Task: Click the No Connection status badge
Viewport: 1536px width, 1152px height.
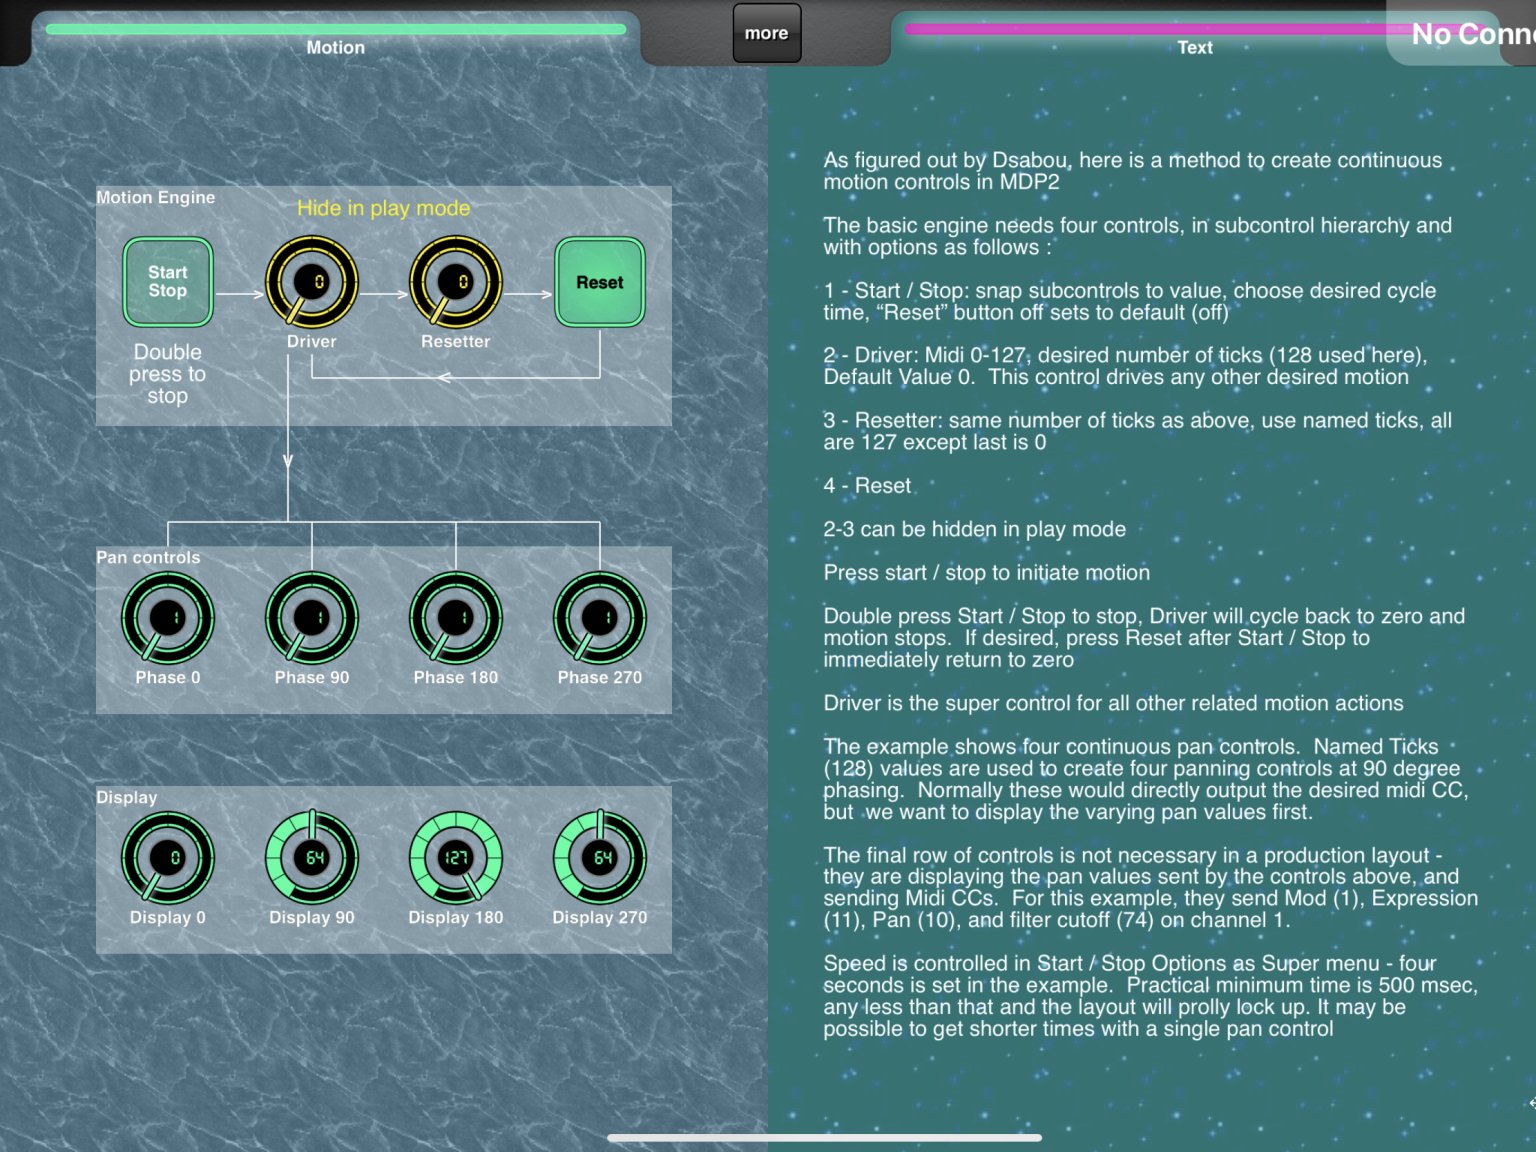Action: [1462, 33]
